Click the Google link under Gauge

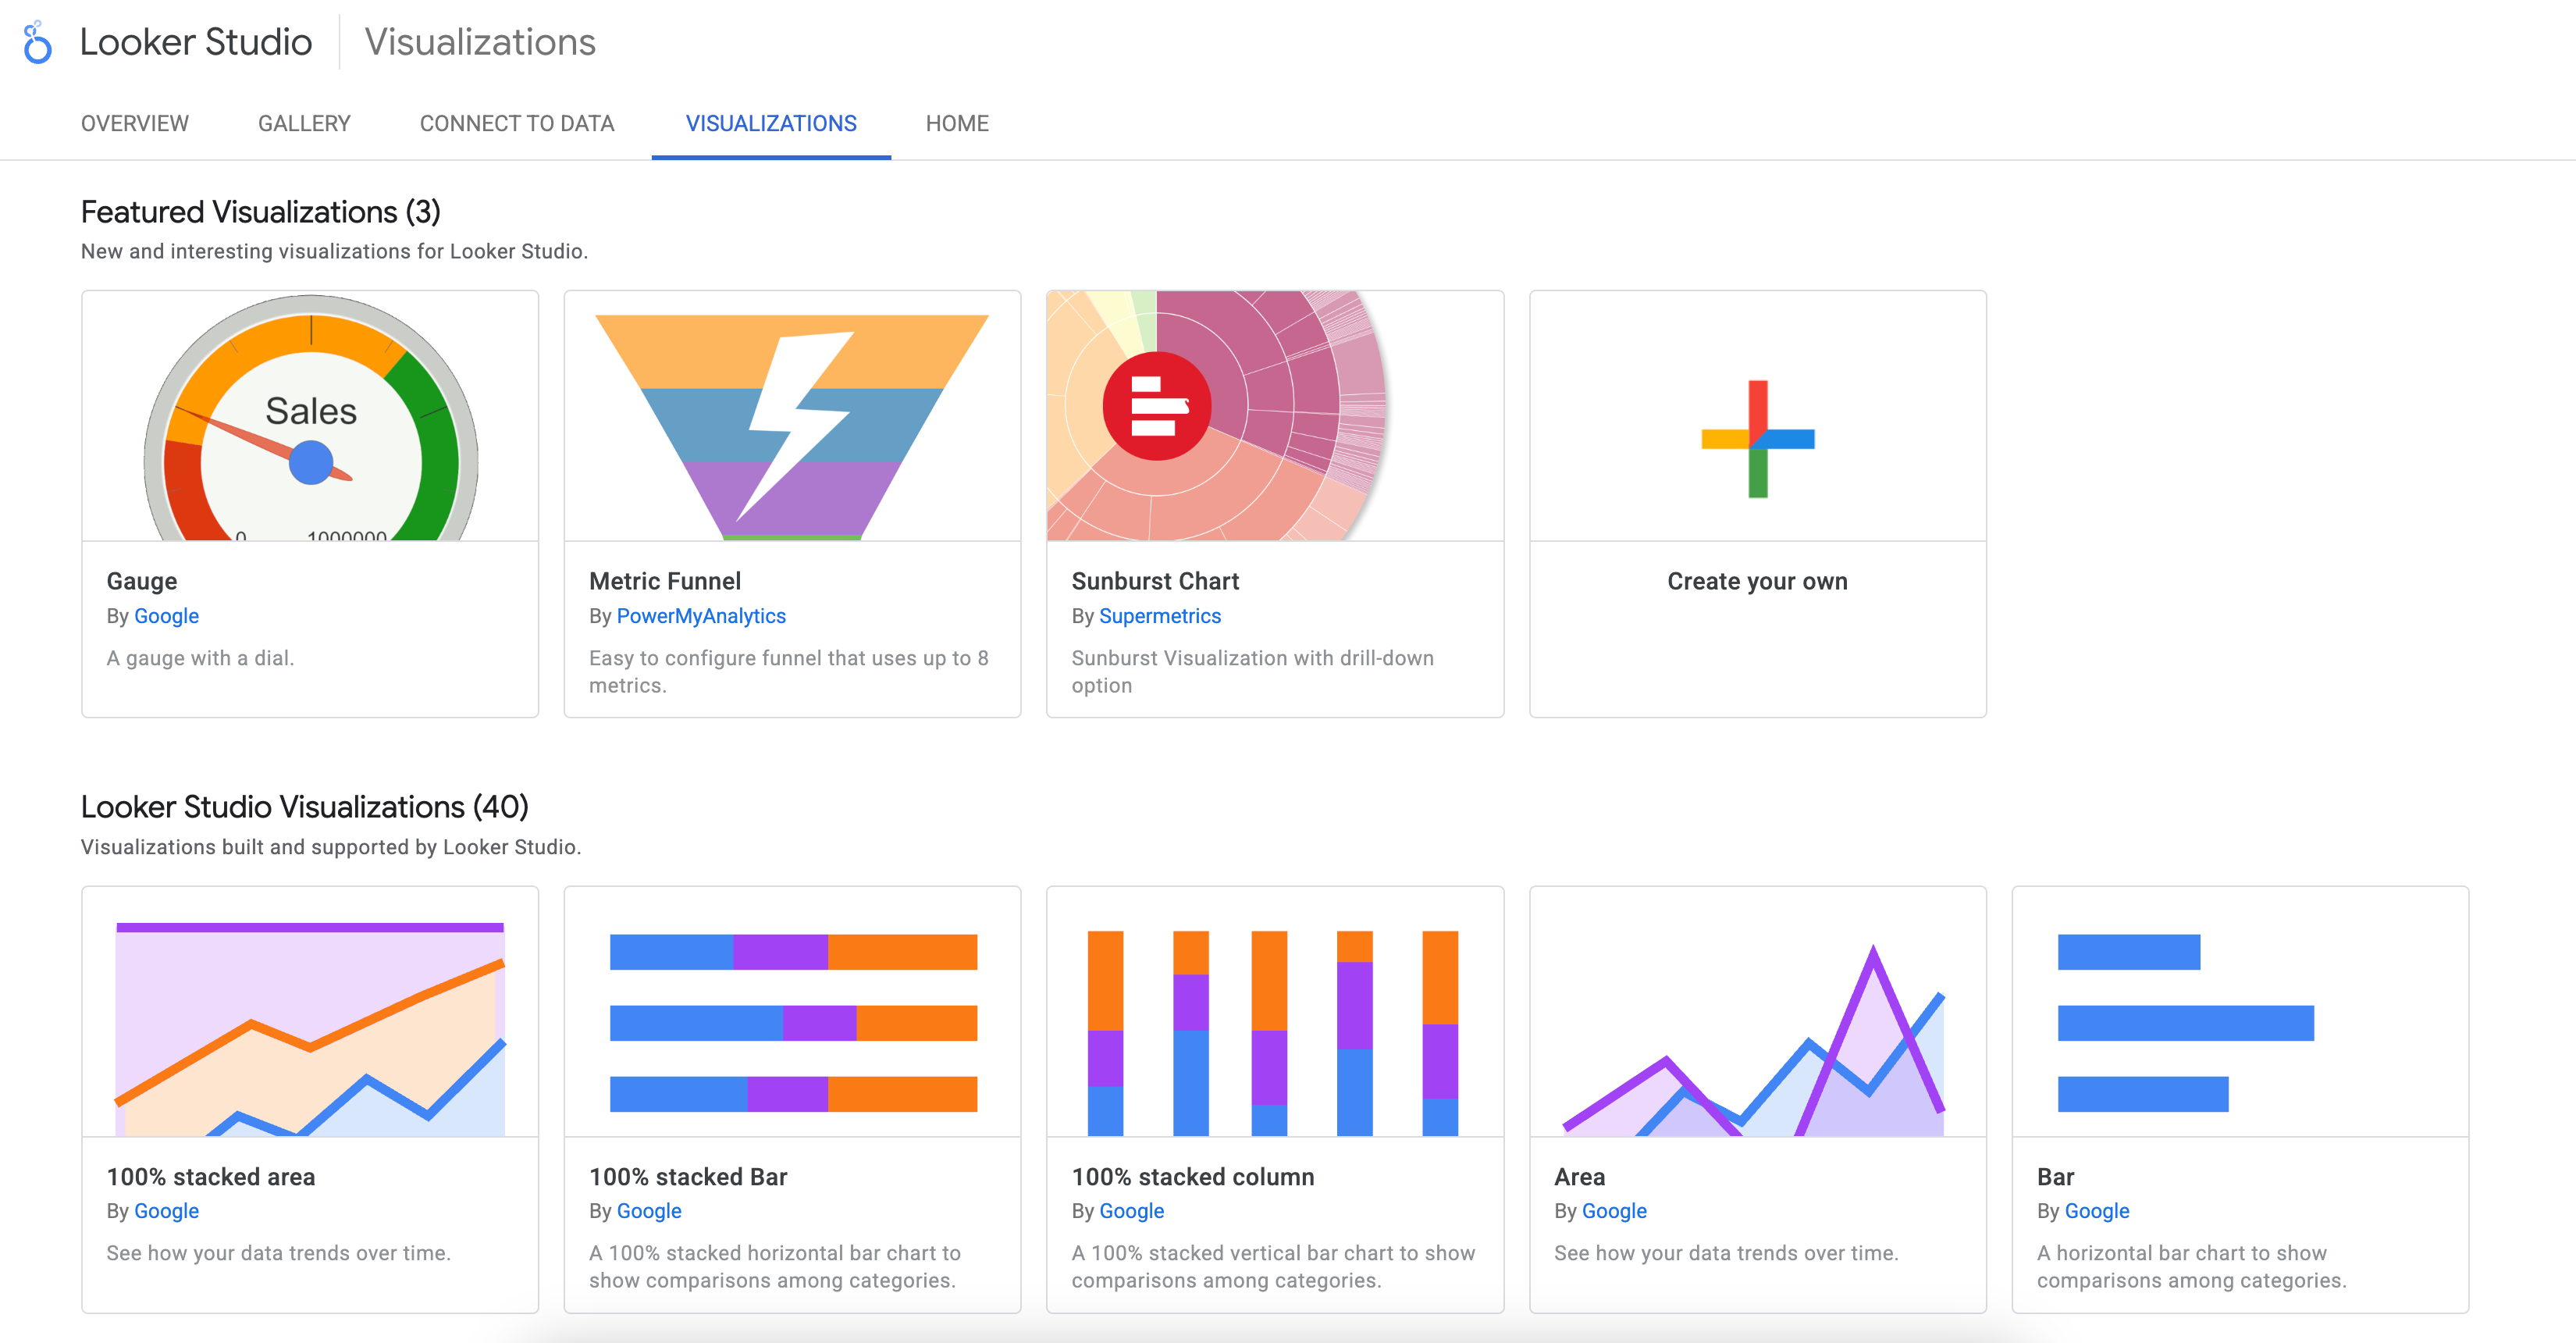tap(166, 616)
